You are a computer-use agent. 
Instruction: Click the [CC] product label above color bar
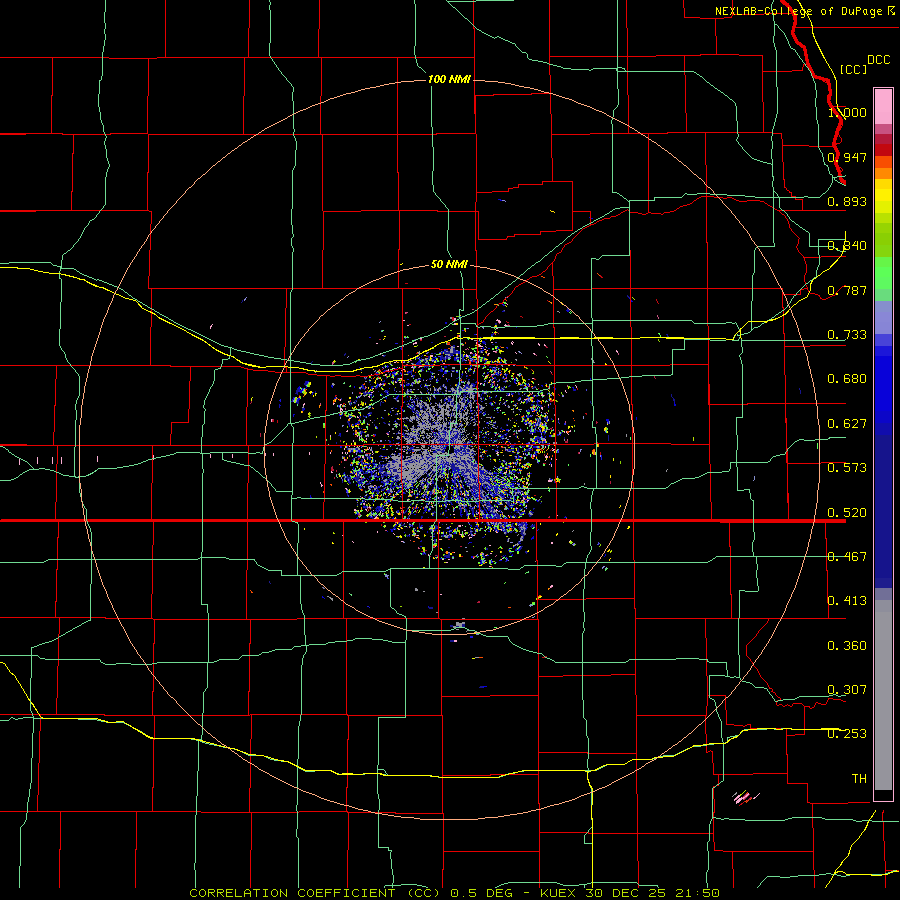[x=853, y=69]
